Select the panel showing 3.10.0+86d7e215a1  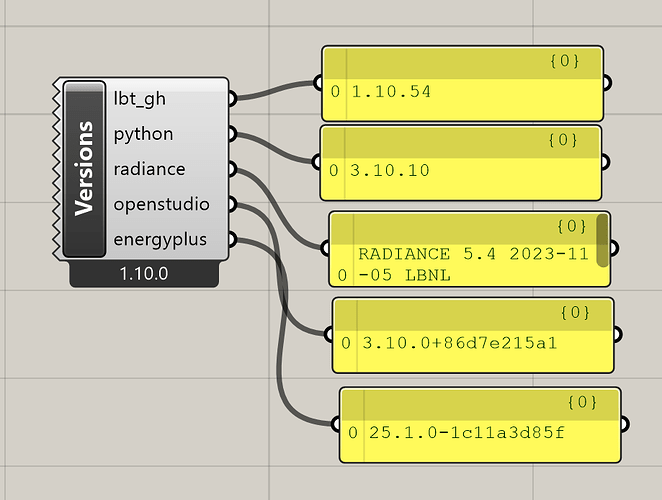[x=473, y=335]
